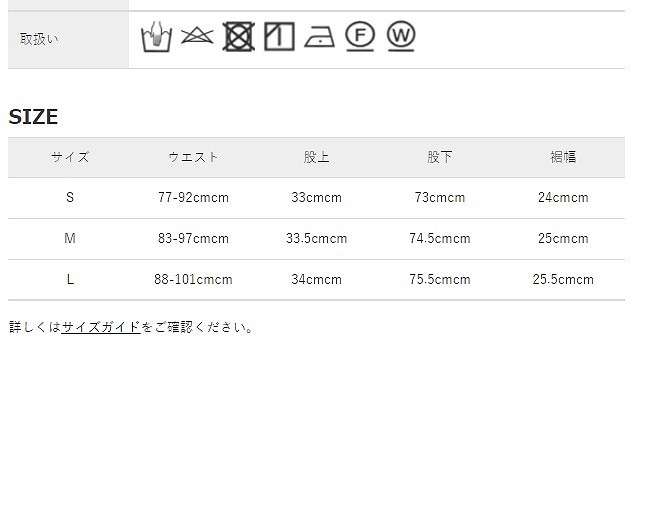645x507 pixels.
Task: Click the 77-92cmcm waist value
Action: tap(193, 197)
